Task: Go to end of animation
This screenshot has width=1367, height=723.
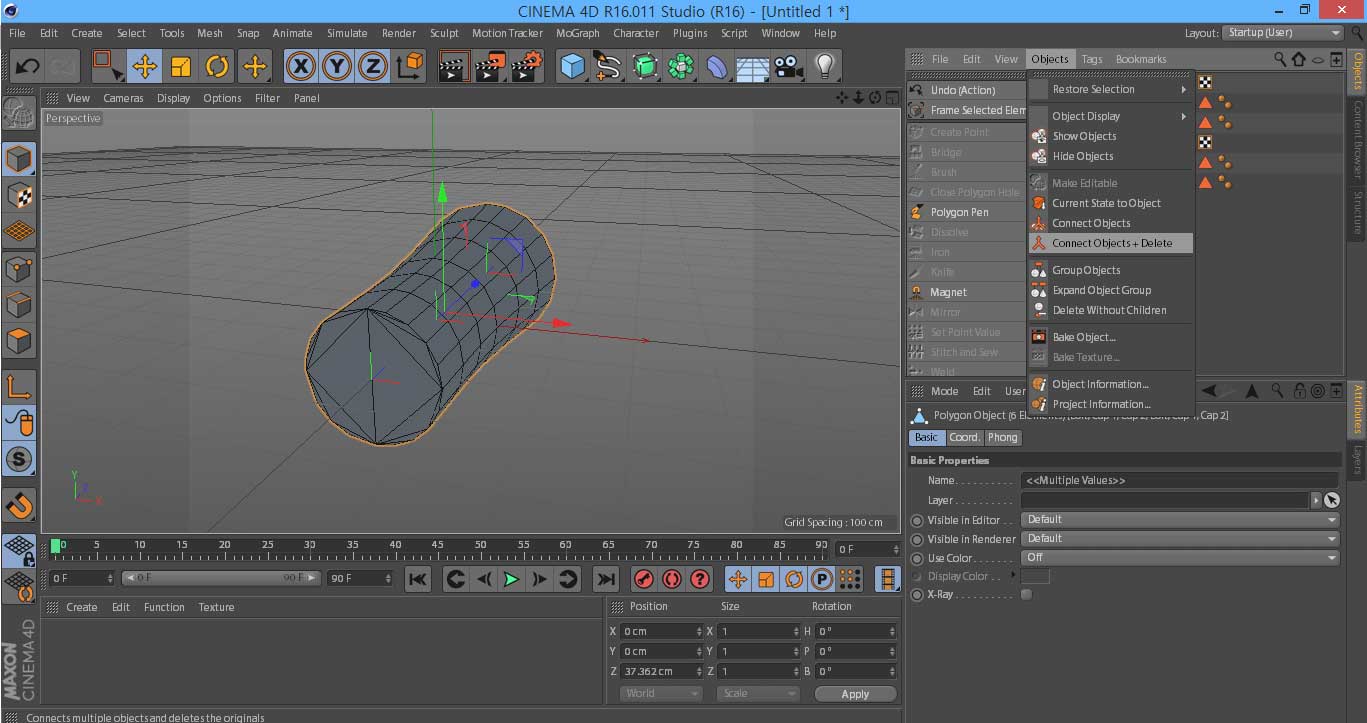Action: 606,579
